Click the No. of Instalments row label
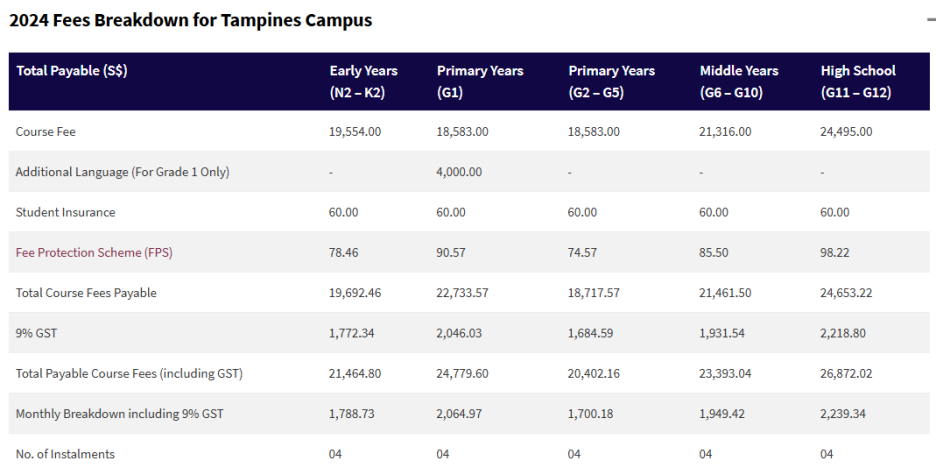Image resolution: width=936 pixels, height=468 pixels. [x=65, y=454]
